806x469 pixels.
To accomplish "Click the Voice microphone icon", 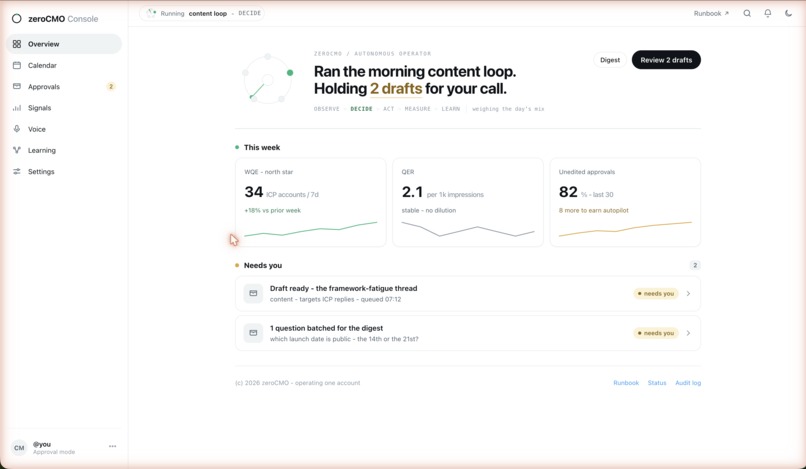I will click(17, 129).
